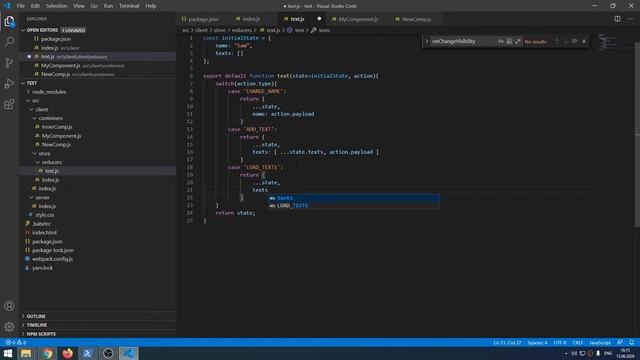
Task: Open Firefox from taskbar
Action: [67, 353]
